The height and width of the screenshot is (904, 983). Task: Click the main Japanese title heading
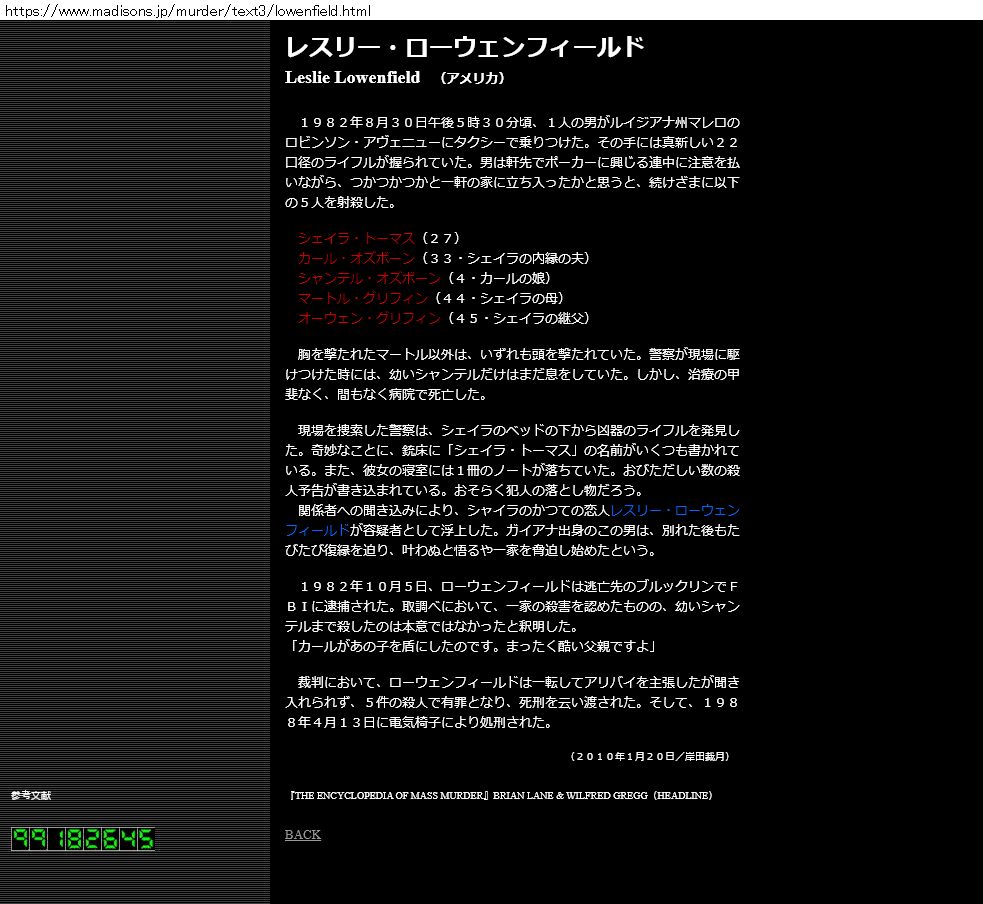[464, 47]
